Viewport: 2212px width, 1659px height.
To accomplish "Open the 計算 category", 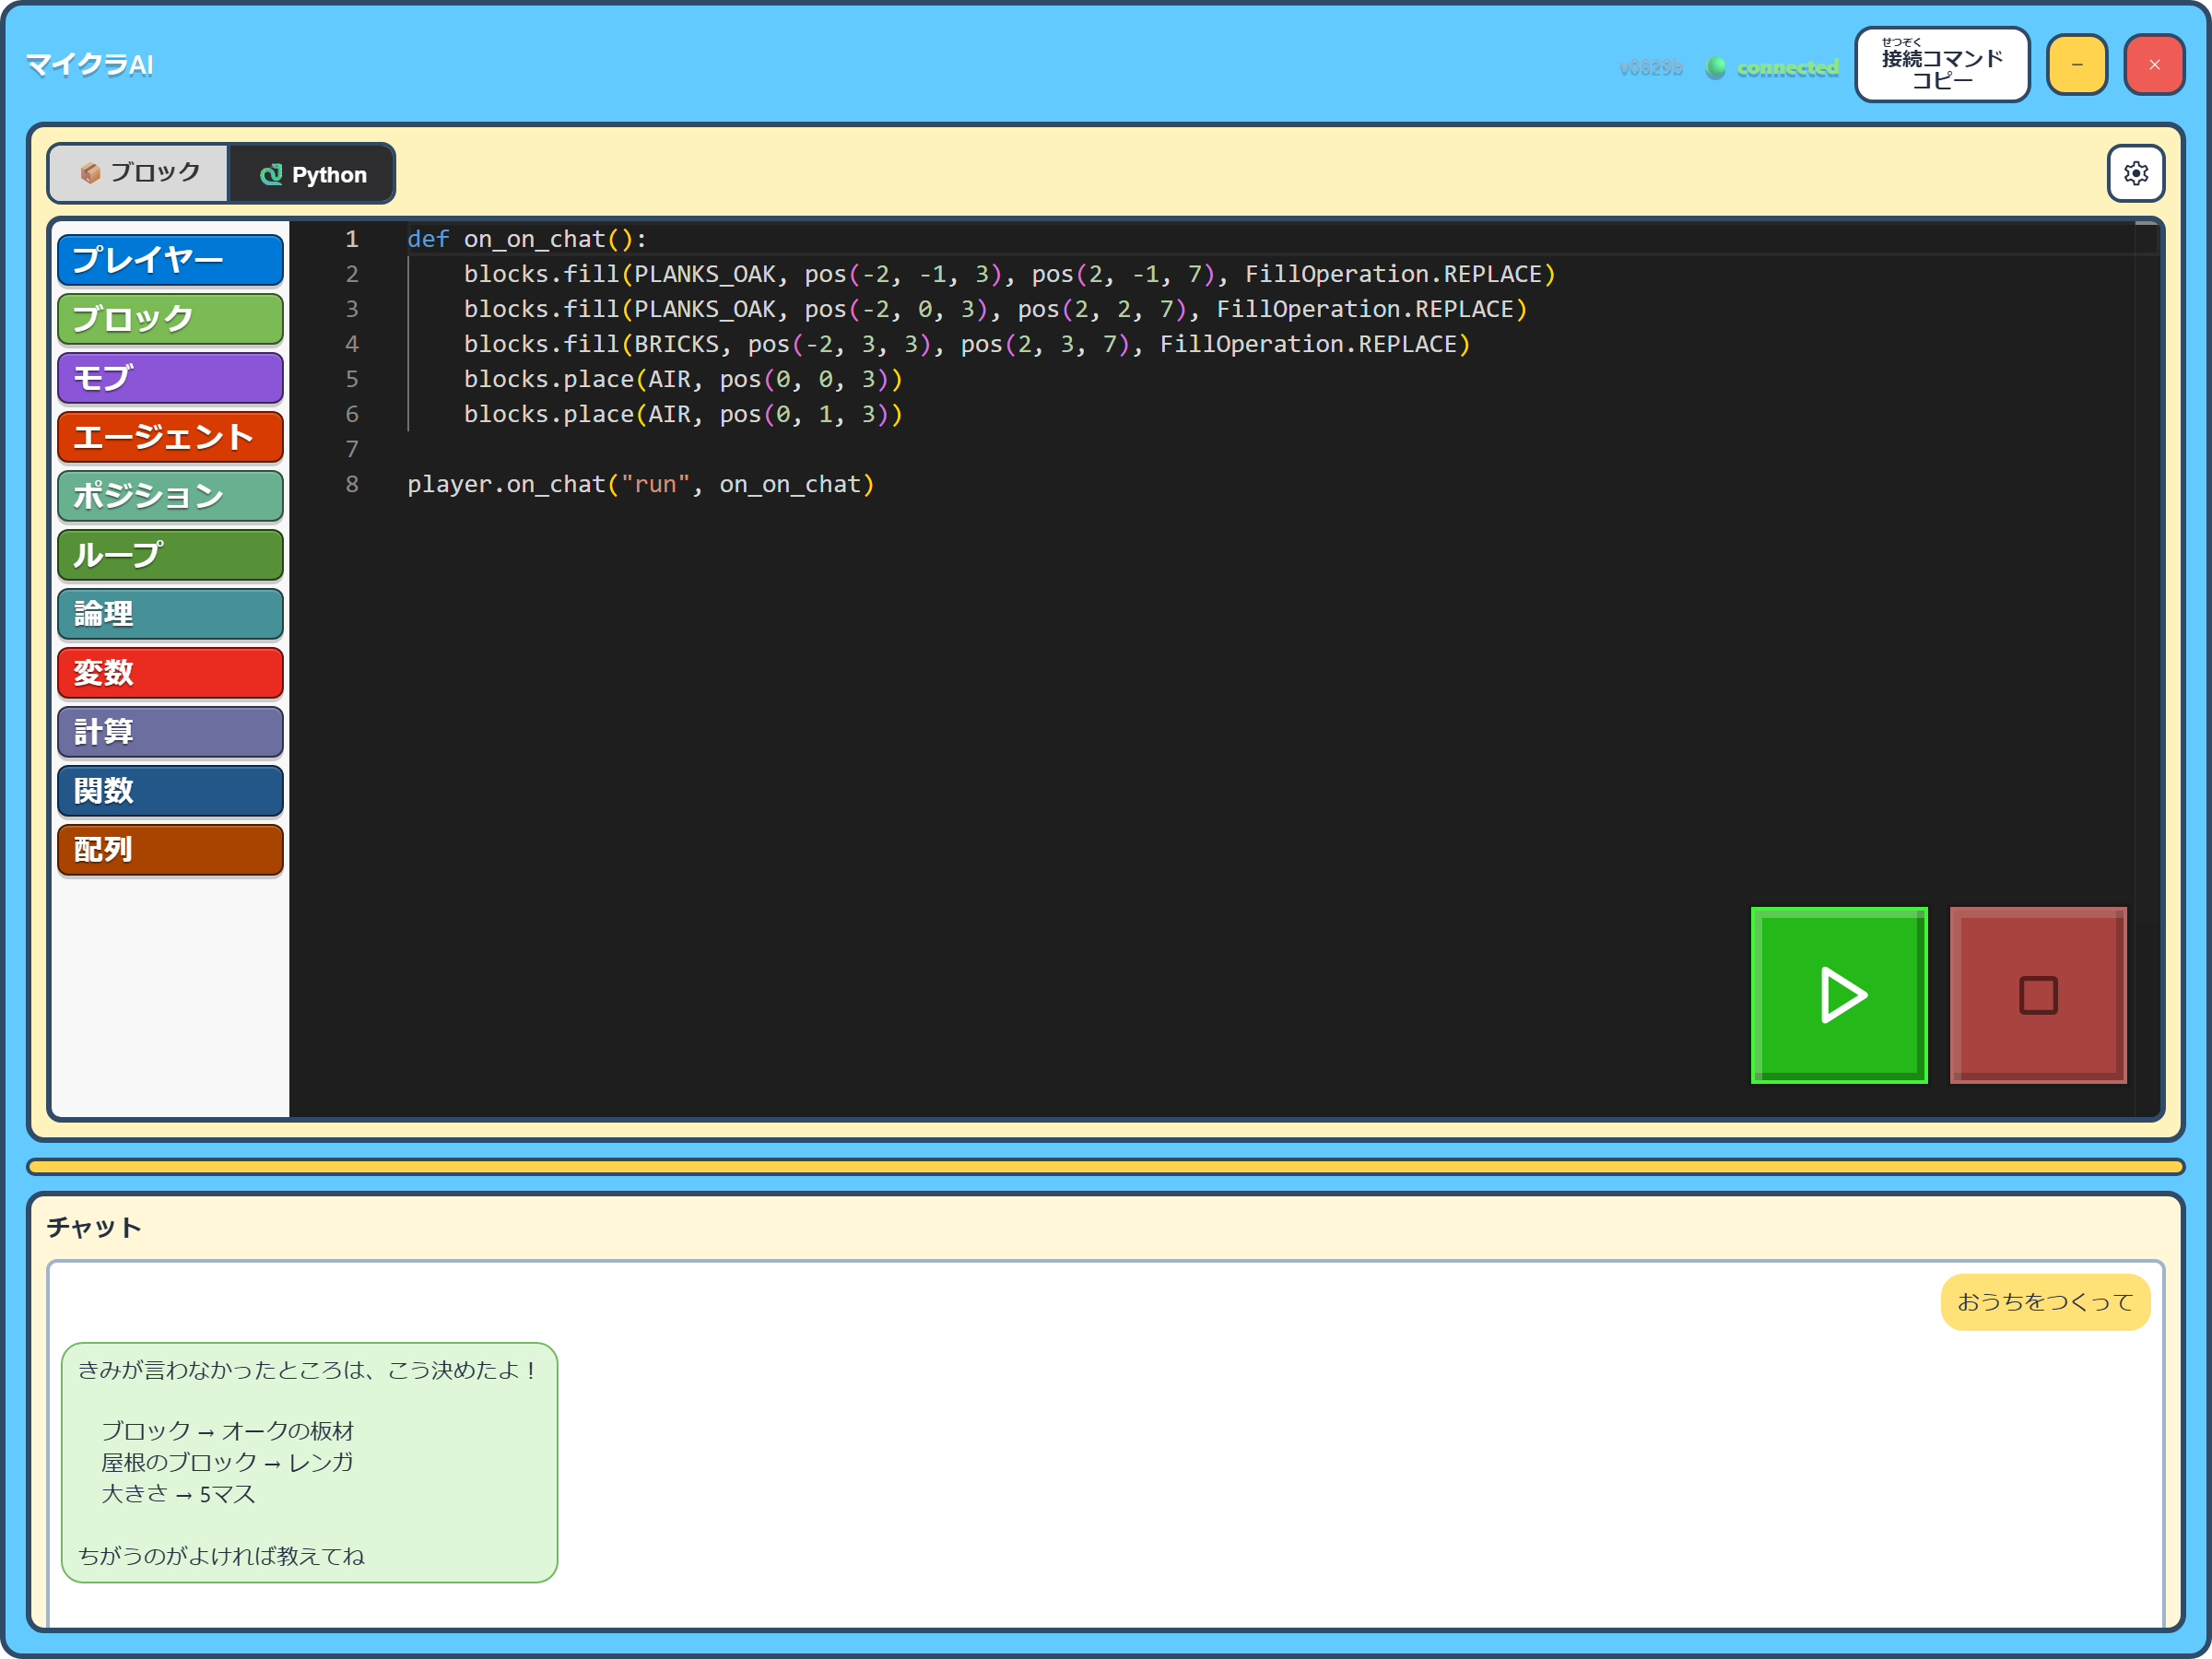I will (170, 732).
